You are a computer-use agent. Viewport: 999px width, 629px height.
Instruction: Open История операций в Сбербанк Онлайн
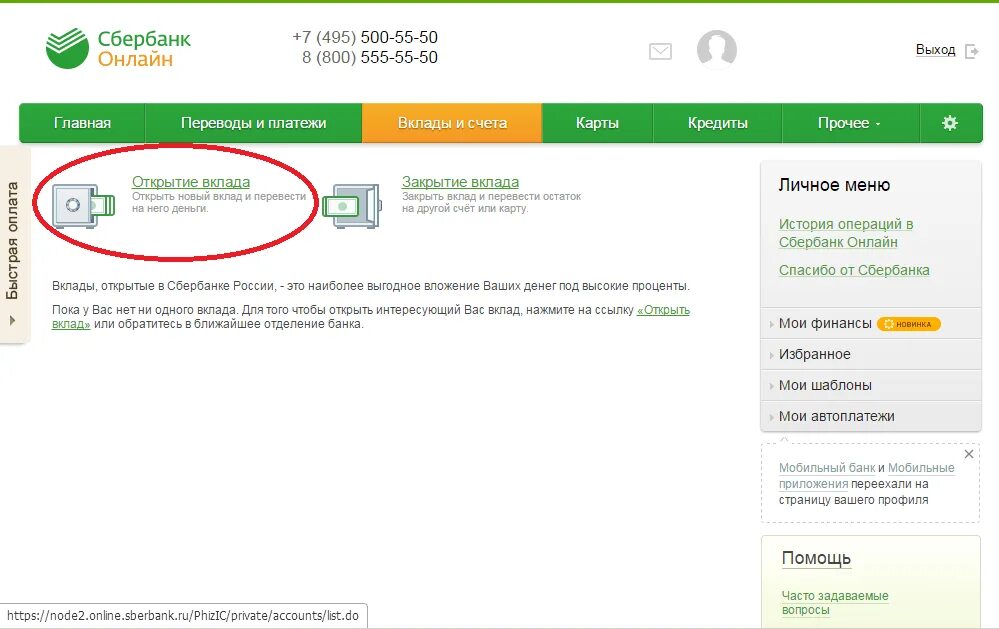pos(846,233)
